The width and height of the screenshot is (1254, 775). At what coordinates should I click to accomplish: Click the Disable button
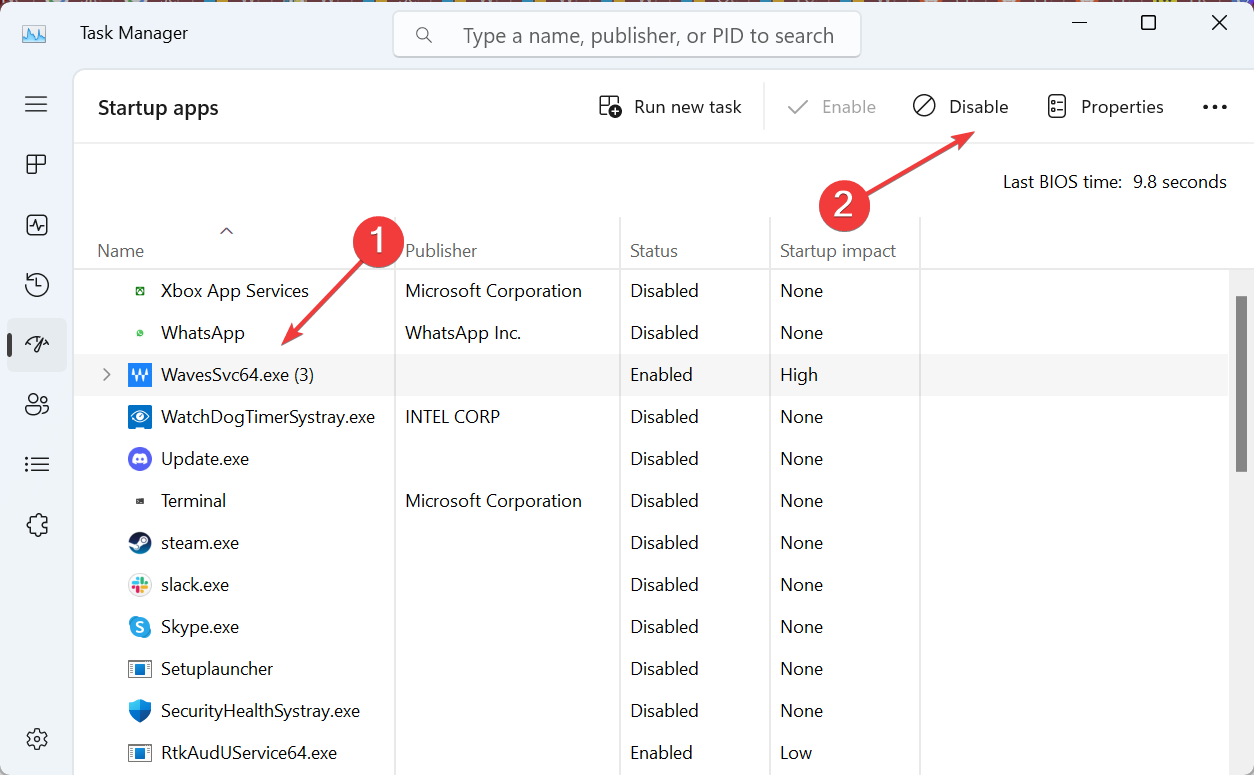tap(960, 107)
